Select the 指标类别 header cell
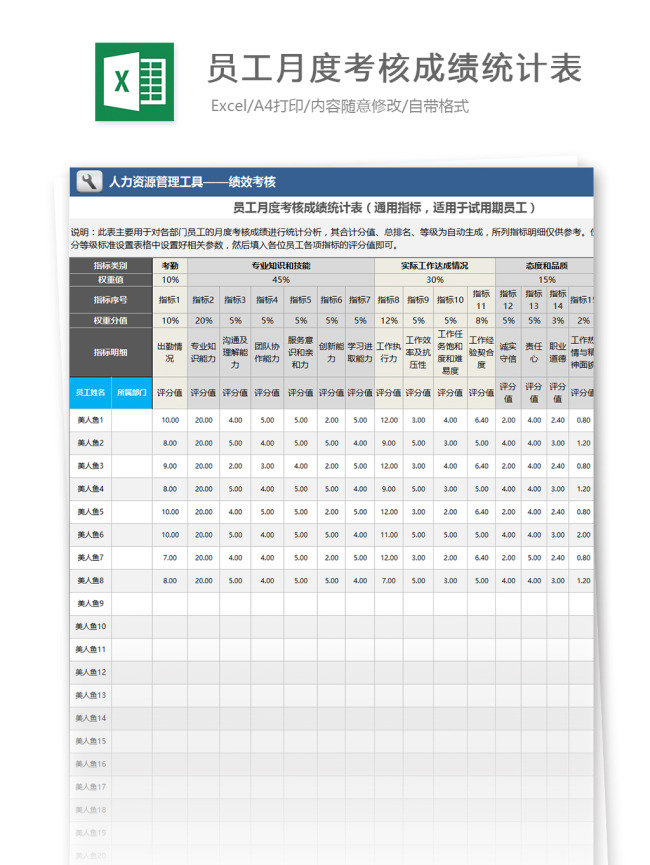Image resolution: width=650 pixels, height=865 pixels. point(111,265)
